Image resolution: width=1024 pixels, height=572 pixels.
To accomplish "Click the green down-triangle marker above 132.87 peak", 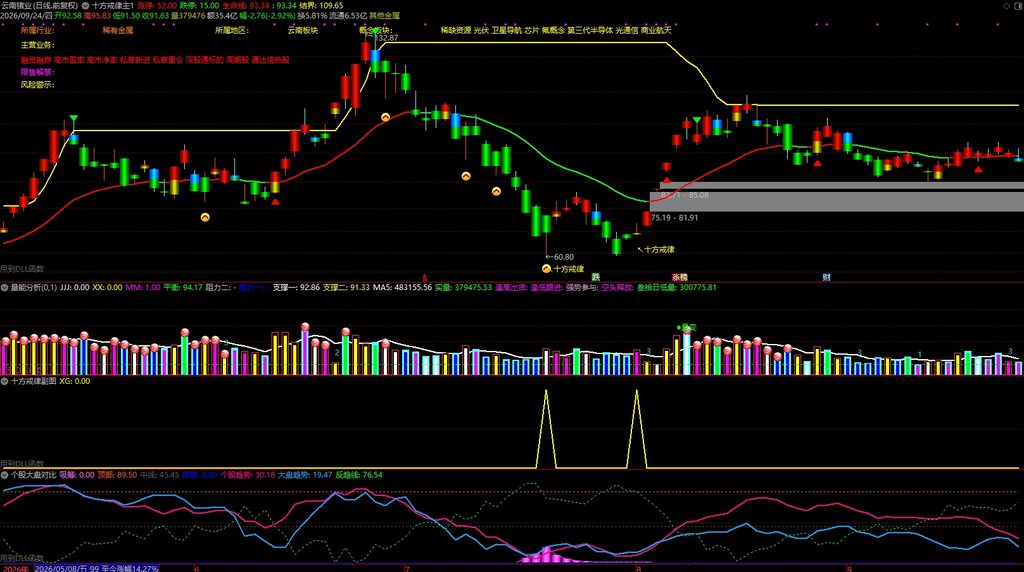I will coord(375,31).
